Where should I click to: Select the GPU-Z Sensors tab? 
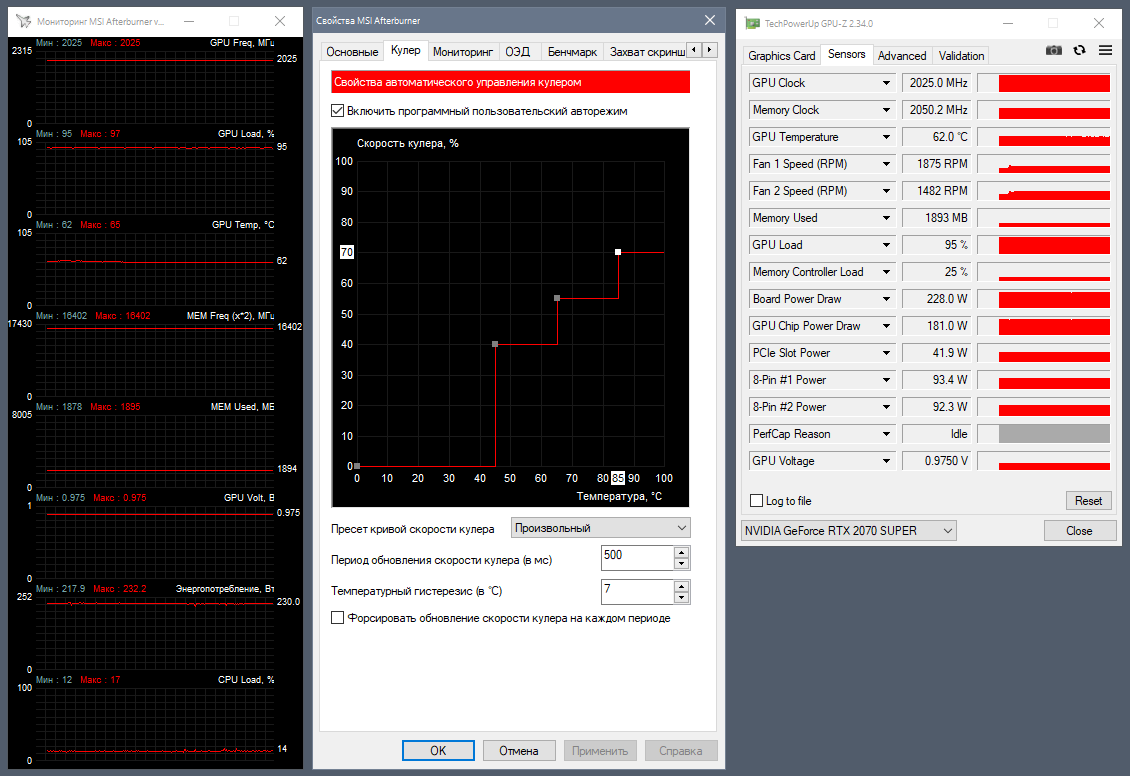pos(846,54)
